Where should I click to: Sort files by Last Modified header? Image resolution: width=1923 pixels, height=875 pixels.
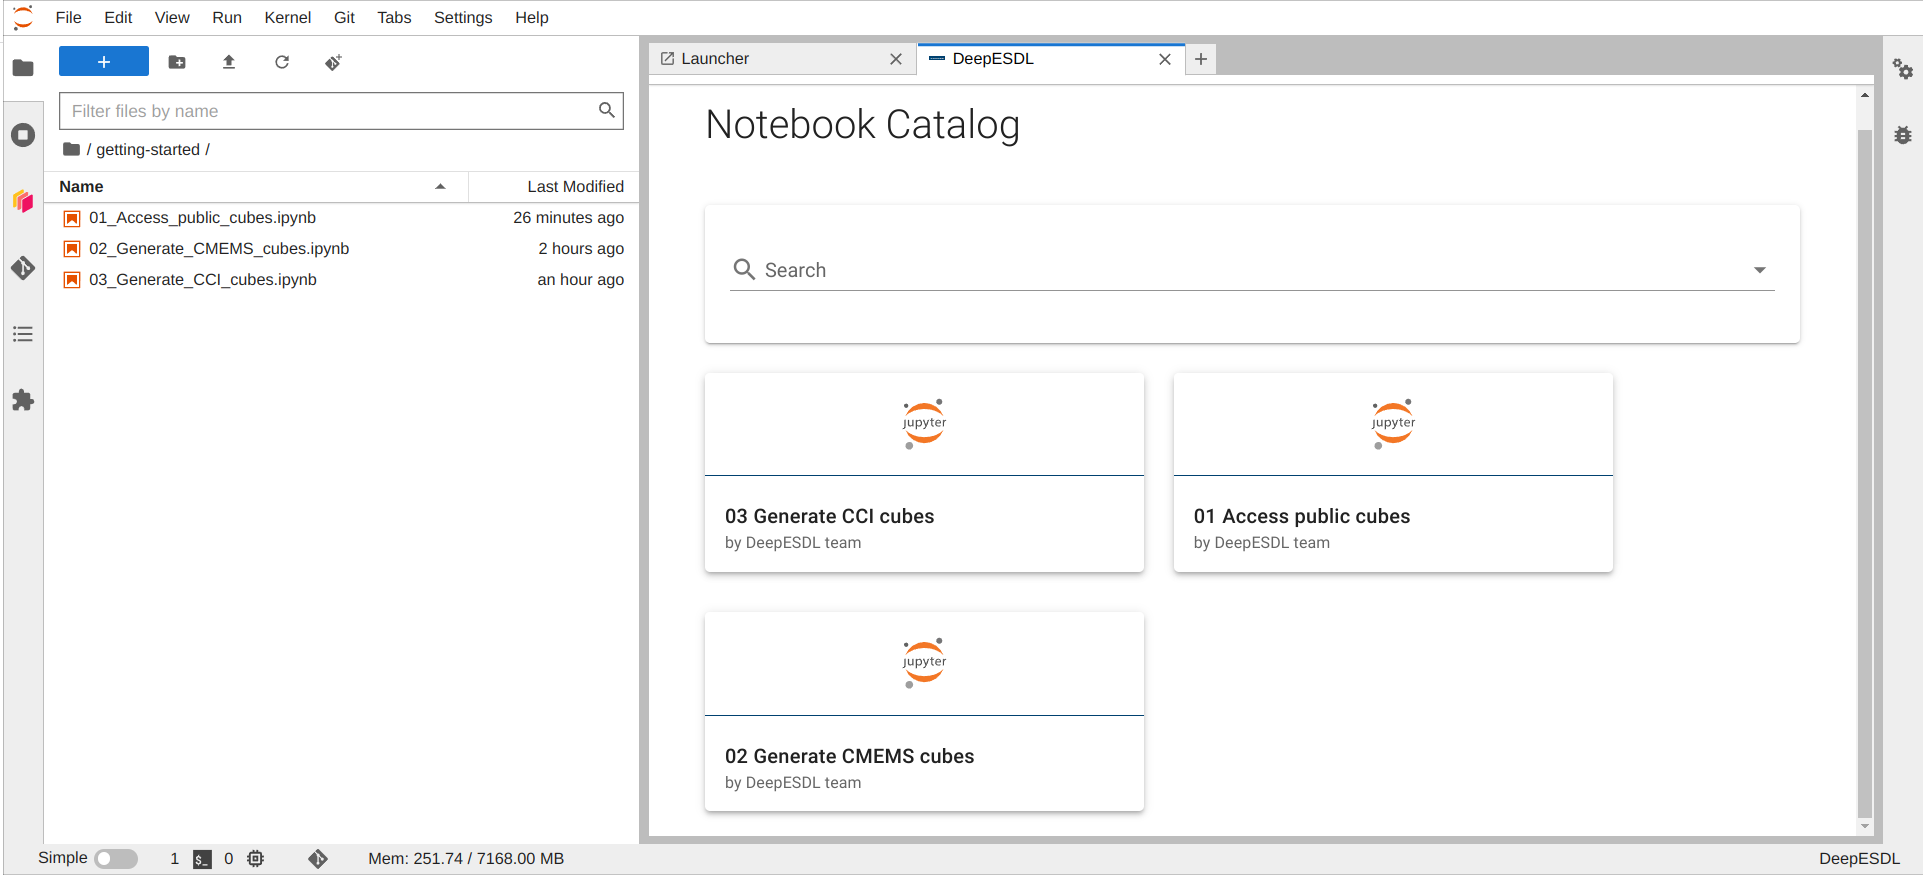pos(575,187)
